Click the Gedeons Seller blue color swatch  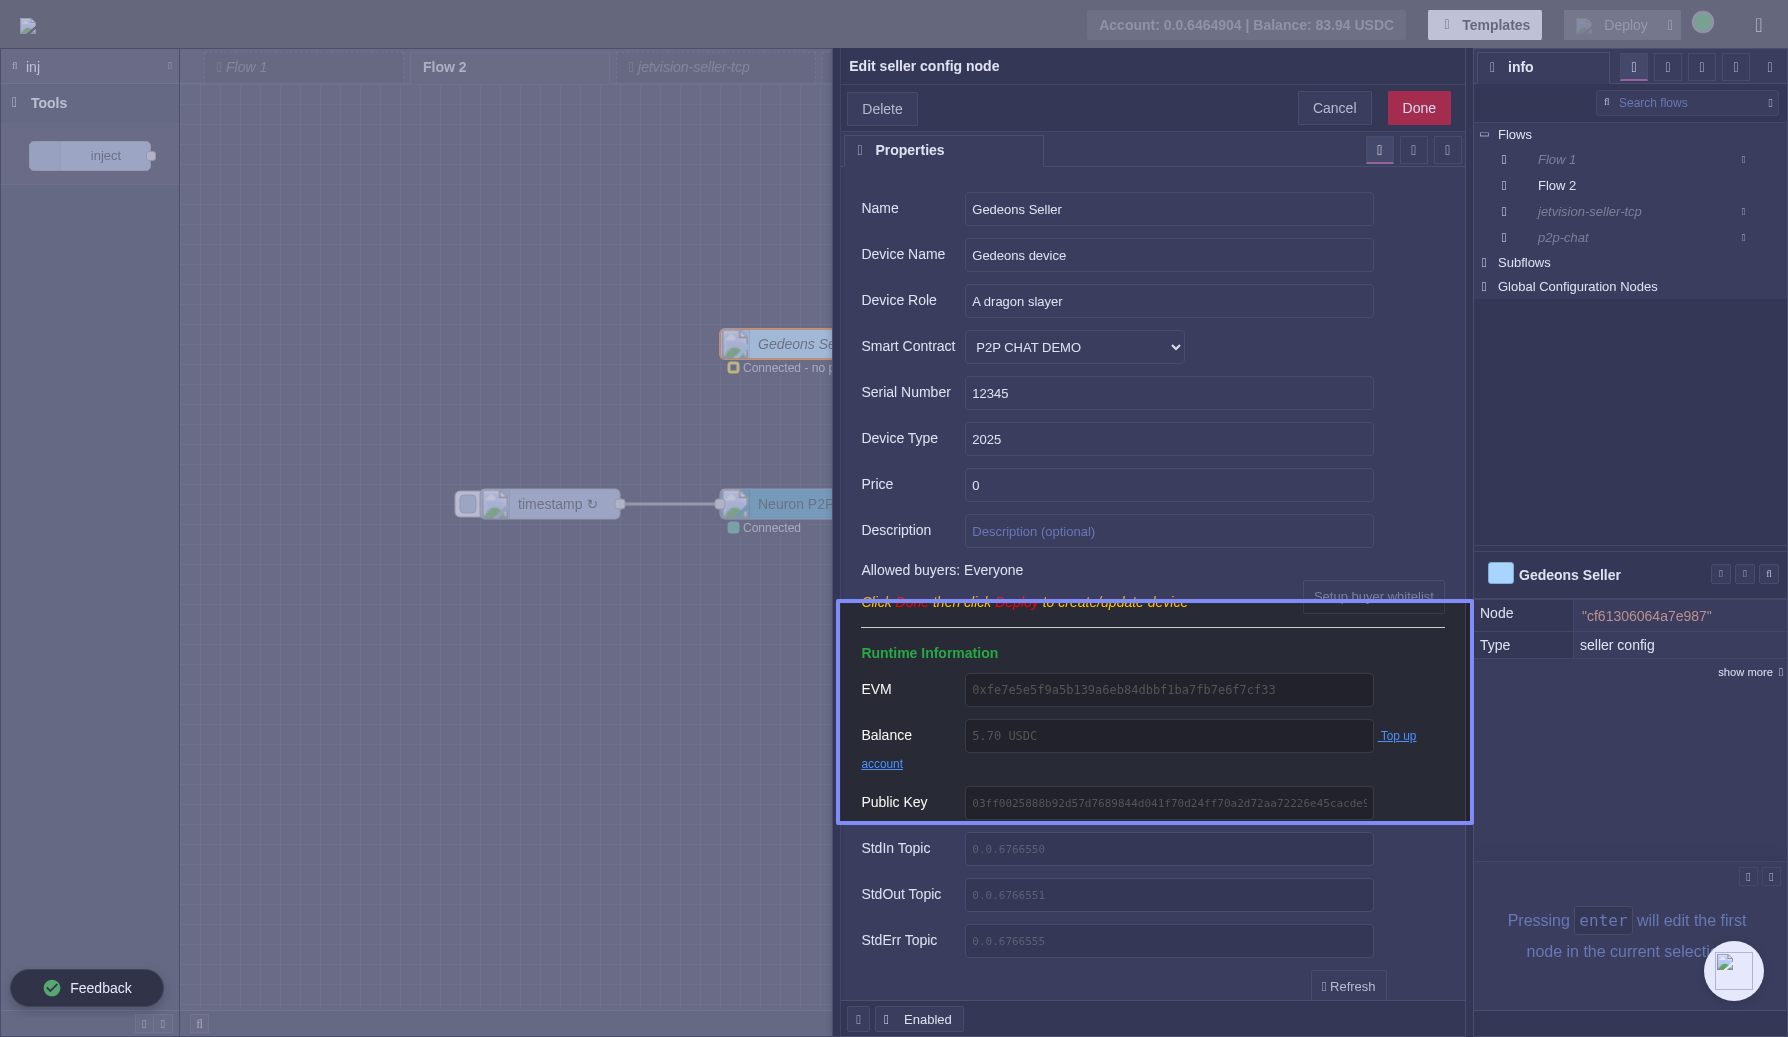pyautogui.click(x=1500, y=573)
